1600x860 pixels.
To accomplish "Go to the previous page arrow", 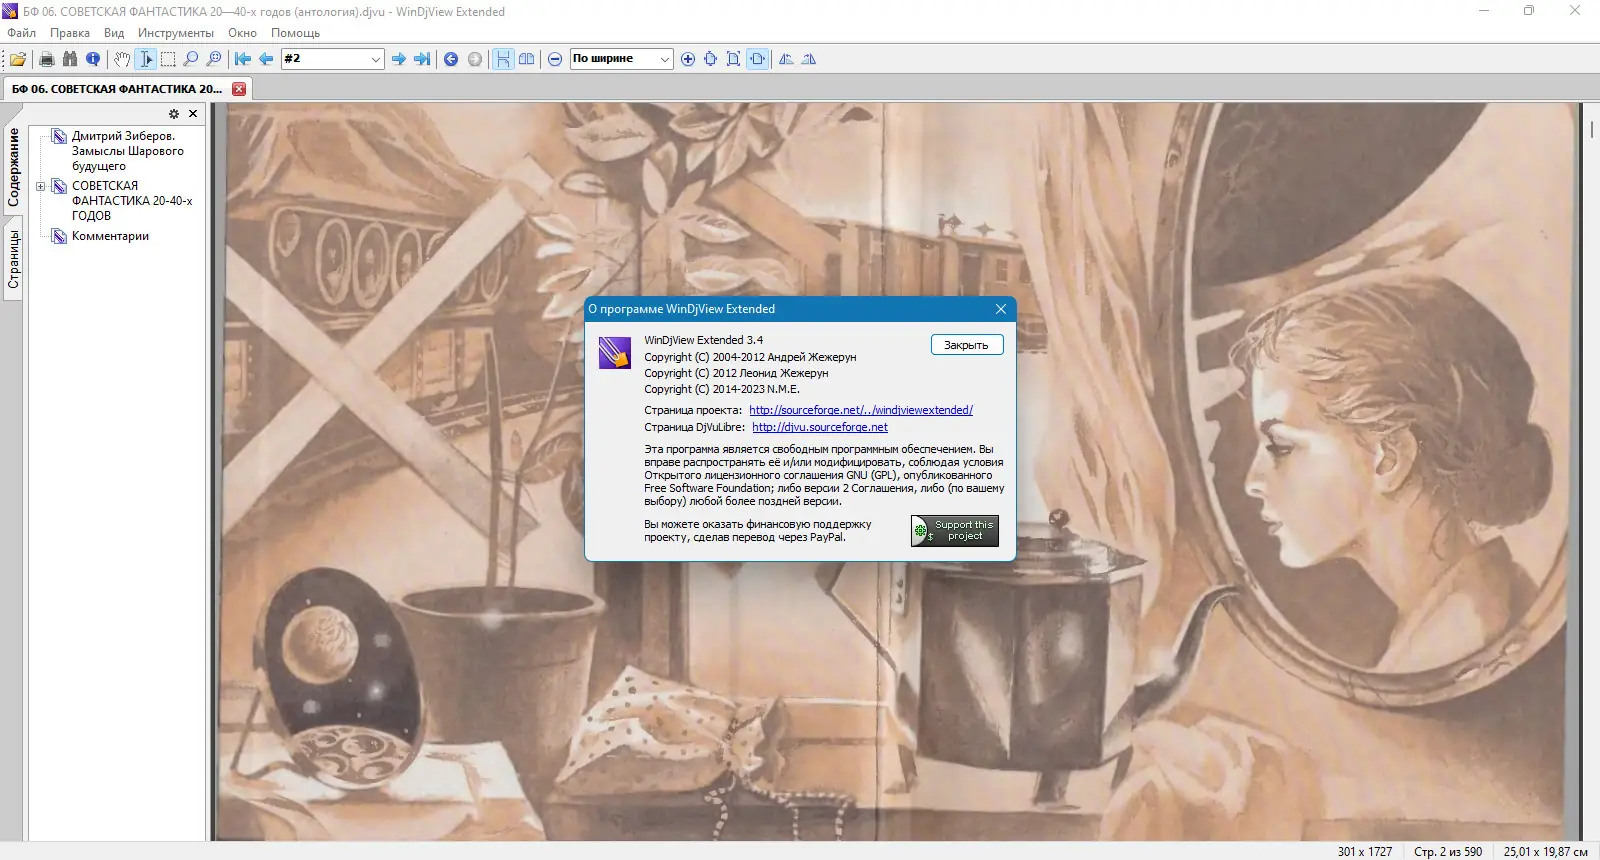I will coord(266,59).
